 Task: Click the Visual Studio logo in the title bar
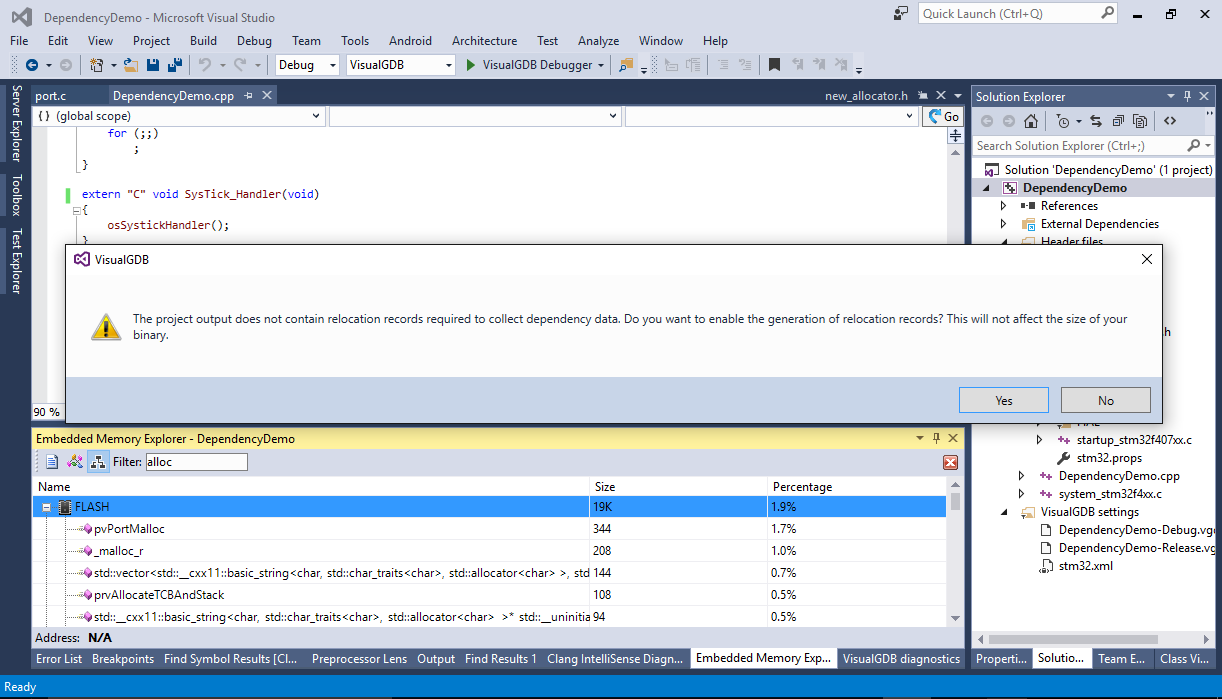[x=21, y=17]
